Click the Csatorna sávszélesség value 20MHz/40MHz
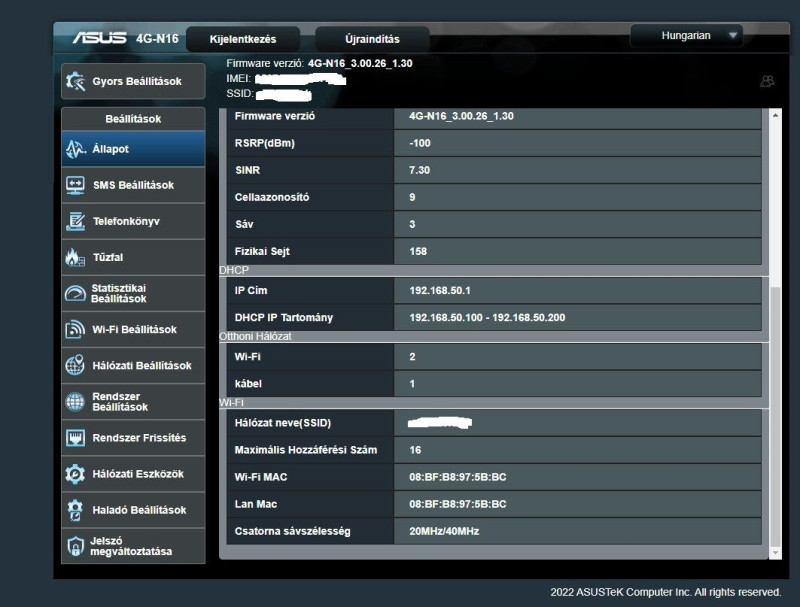800x607 pixels. (444, 532)
